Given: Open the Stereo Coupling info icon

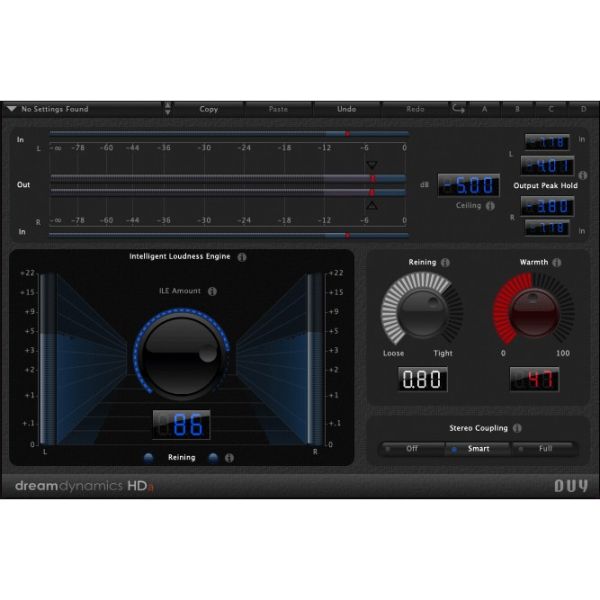Looking at the screenshot, I should 517,428.
